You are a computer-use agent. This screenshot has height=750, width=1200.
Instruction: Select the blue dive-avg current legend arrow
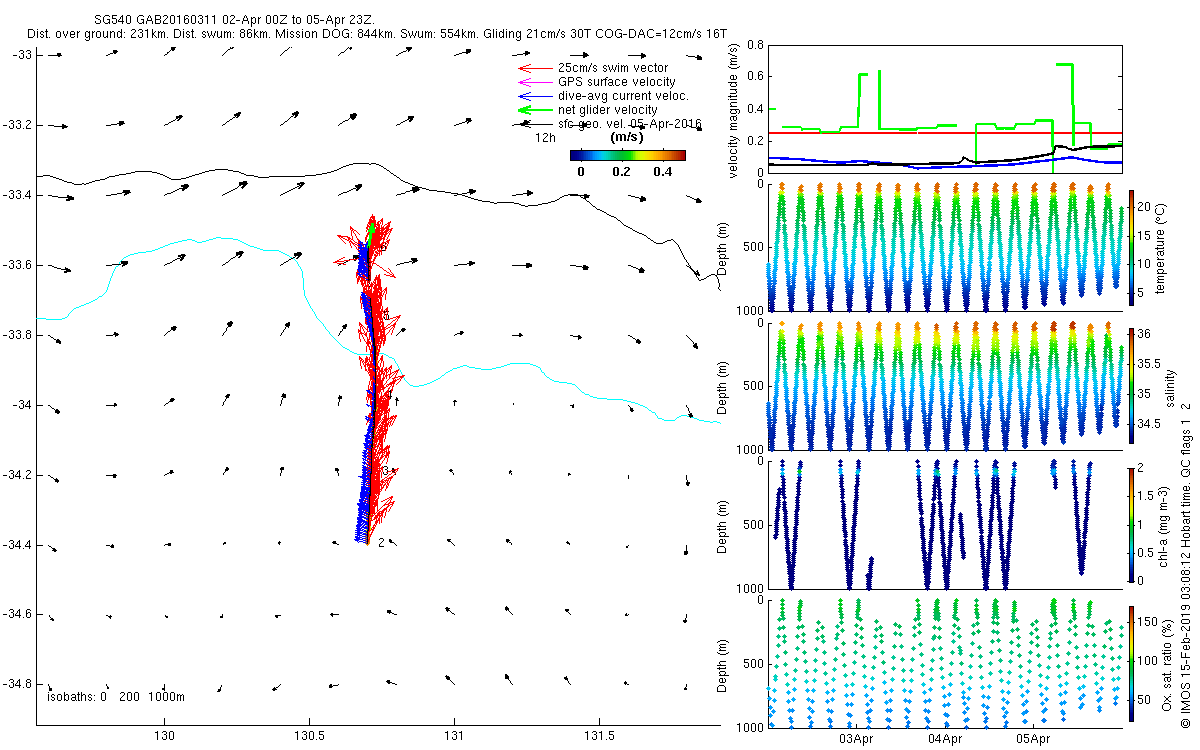coord(534,96)
